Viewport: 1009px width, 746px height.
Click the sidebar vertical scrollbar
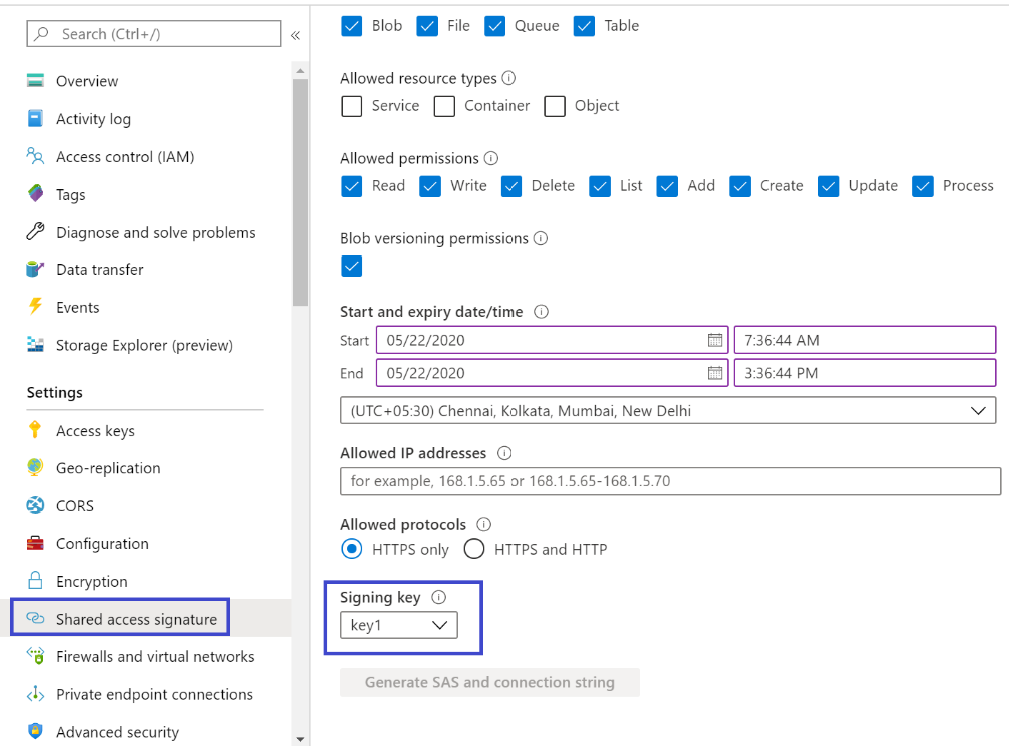[300, 190]
